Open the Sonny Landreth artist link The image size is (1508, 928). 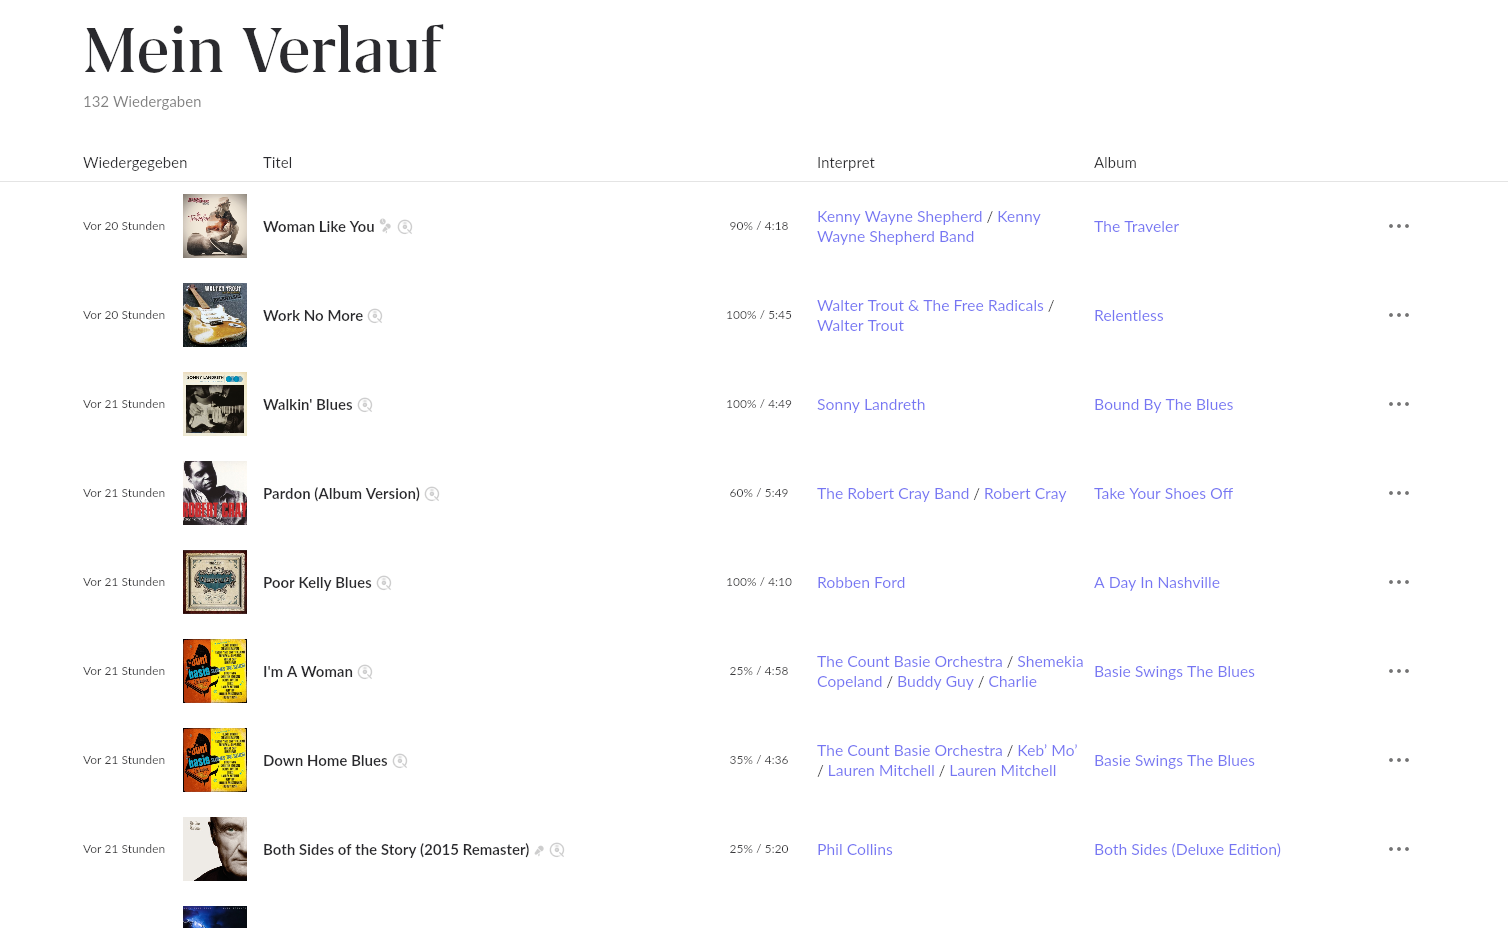[870, 405]
